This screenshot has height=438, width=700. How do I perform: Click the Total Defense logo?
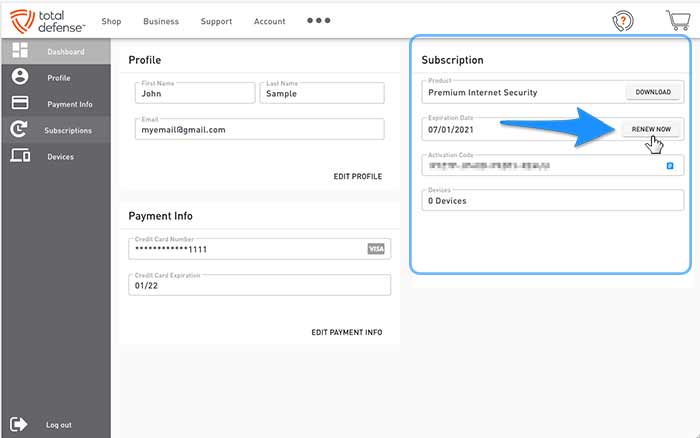click(x=47, y=21)
